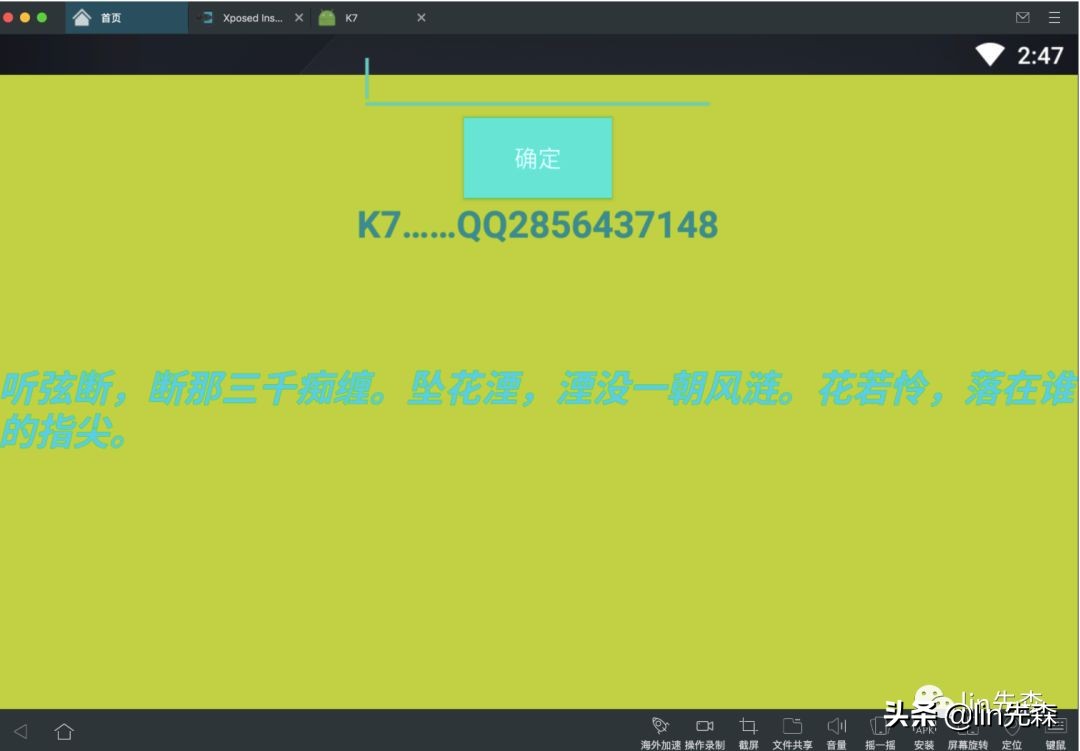Open the mail envelope icon
This screenshot has width=1080, height=751.
tap(1023, 18)
